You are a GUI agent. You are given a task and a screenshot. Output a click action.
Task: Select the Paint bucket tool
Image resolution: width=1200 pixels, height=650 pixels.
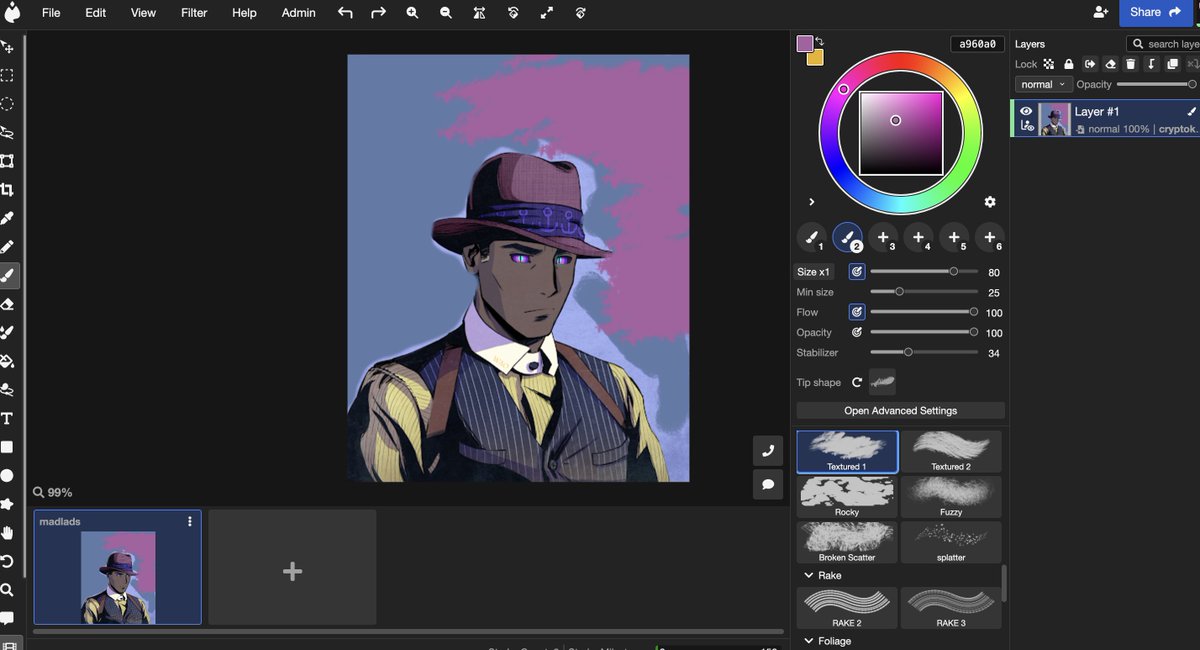(7, 361)
